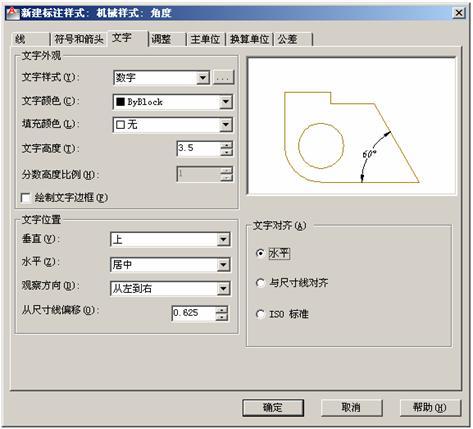Click the AutoCAD icon in title bar
The image size is (473, 429).
(12, 13)
